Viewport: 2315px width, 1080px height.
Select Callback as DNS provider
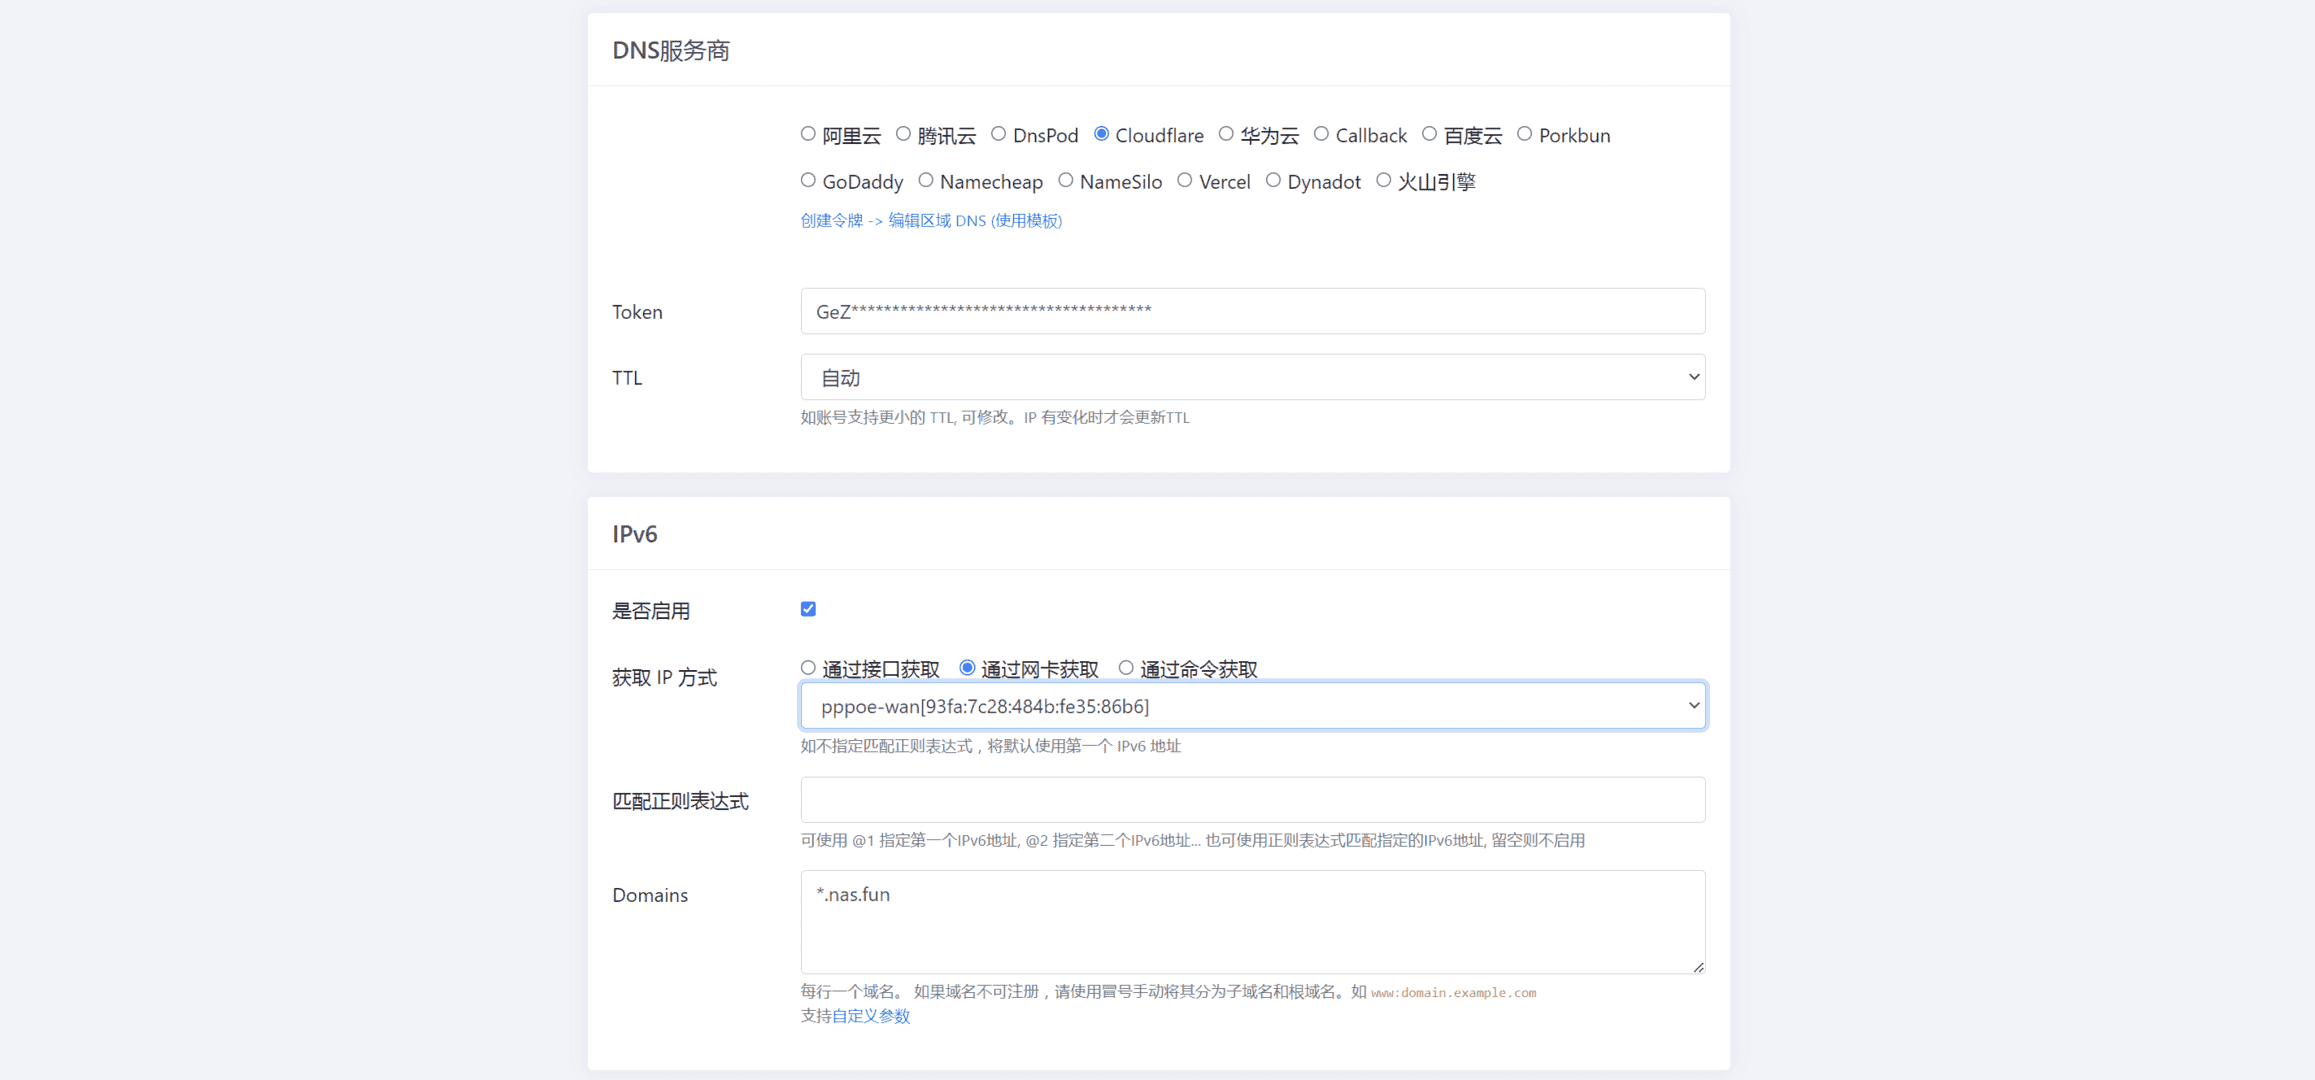coord(1321,134)
